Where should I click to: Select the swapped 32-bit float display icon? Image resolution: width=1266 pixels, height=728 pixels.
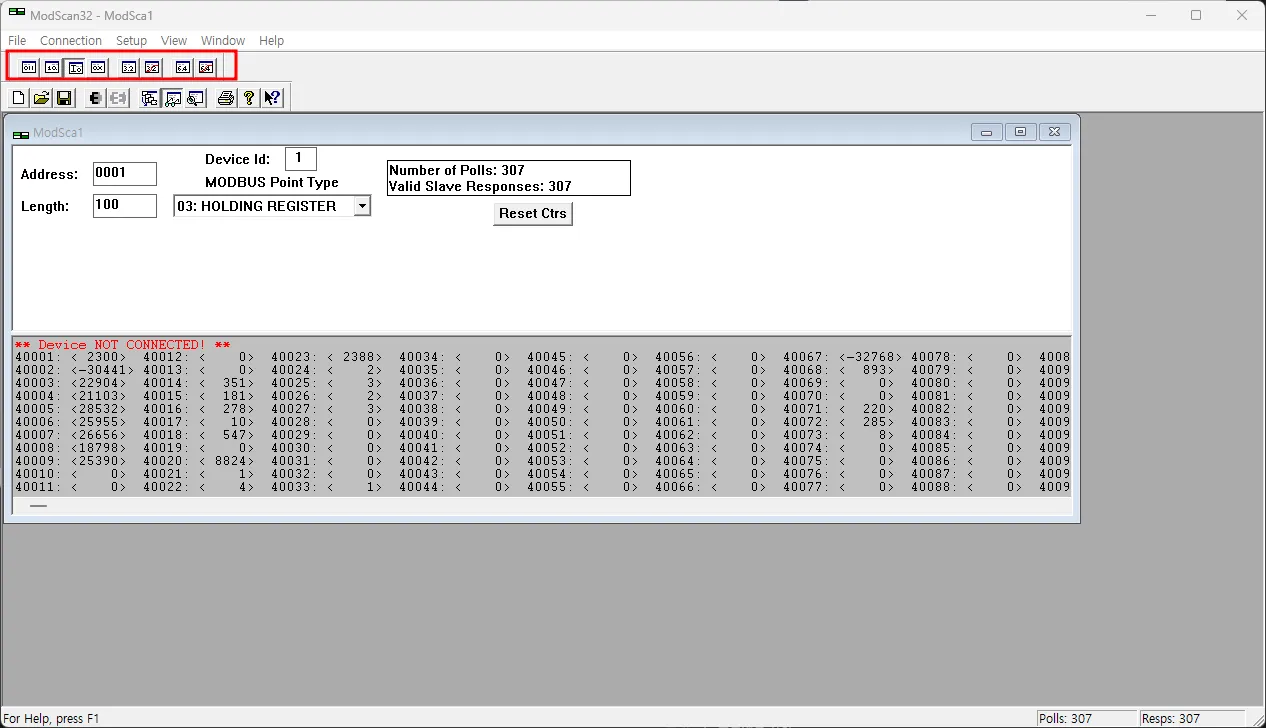click(x=152, y=67)
